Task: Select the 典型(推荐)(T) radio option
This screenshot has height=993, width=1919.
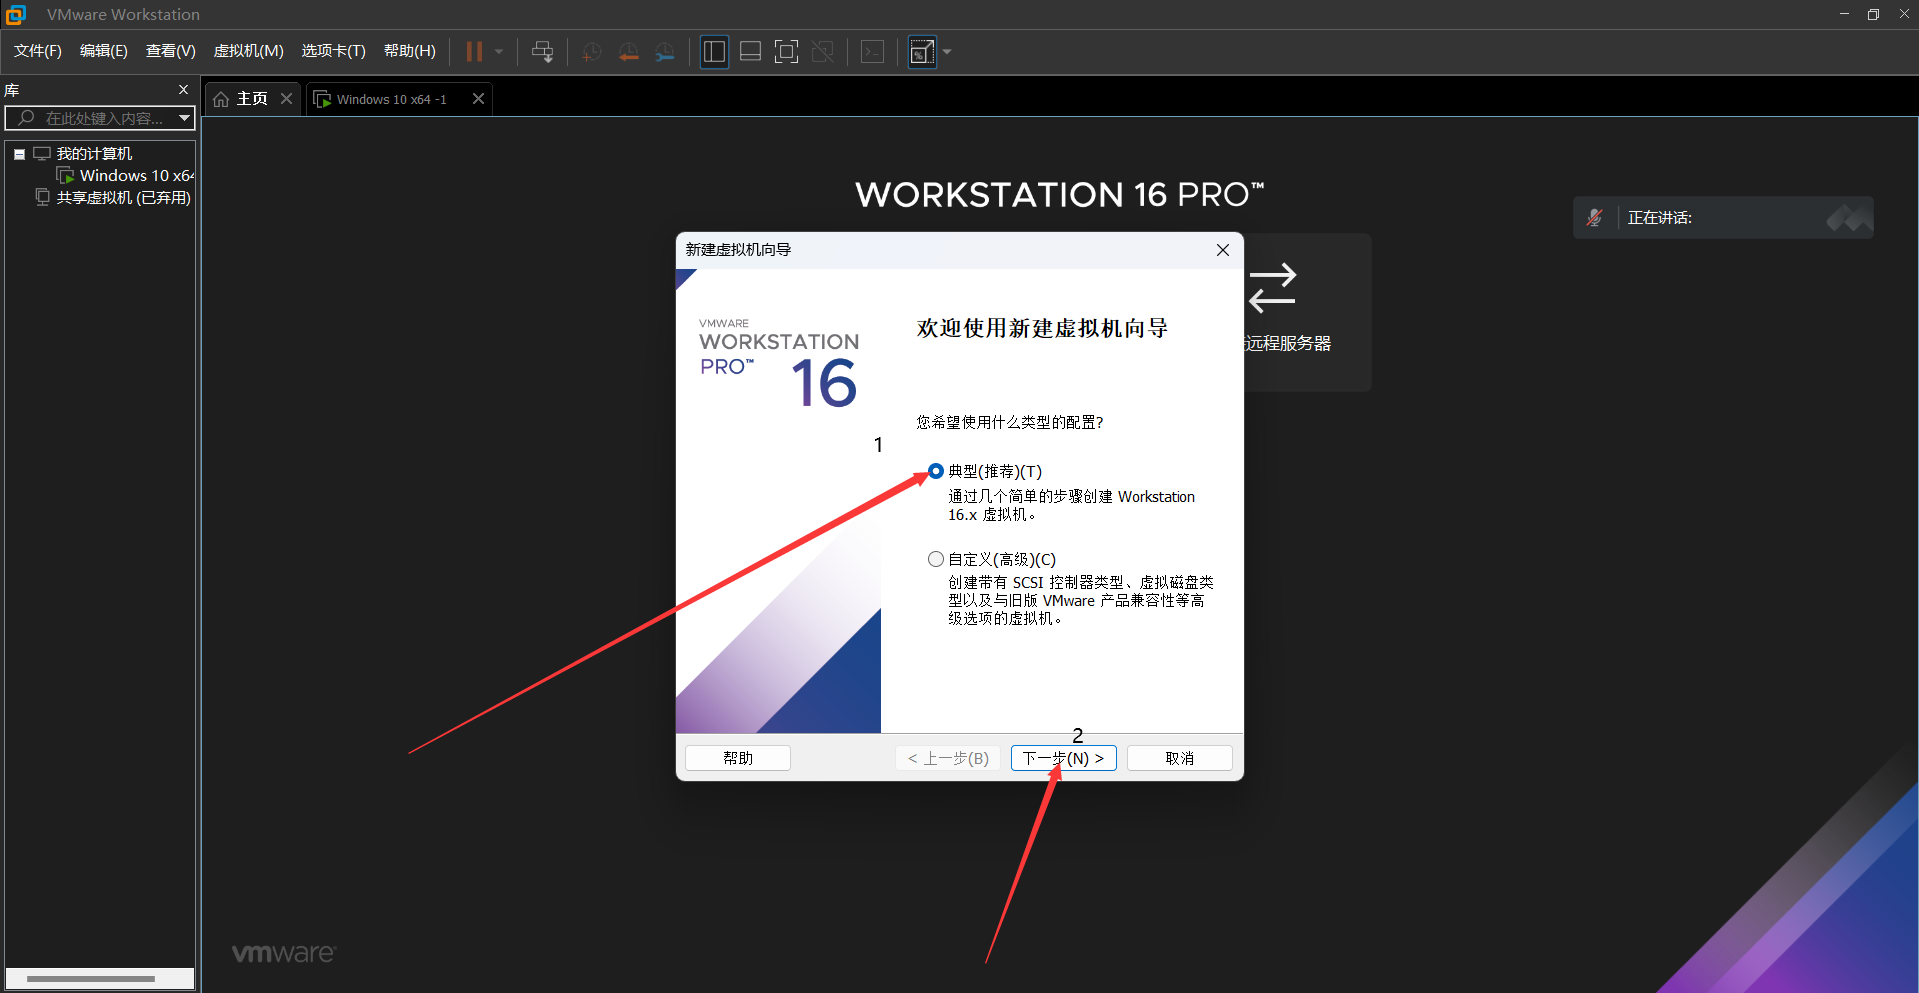Action: pos(936,471)
